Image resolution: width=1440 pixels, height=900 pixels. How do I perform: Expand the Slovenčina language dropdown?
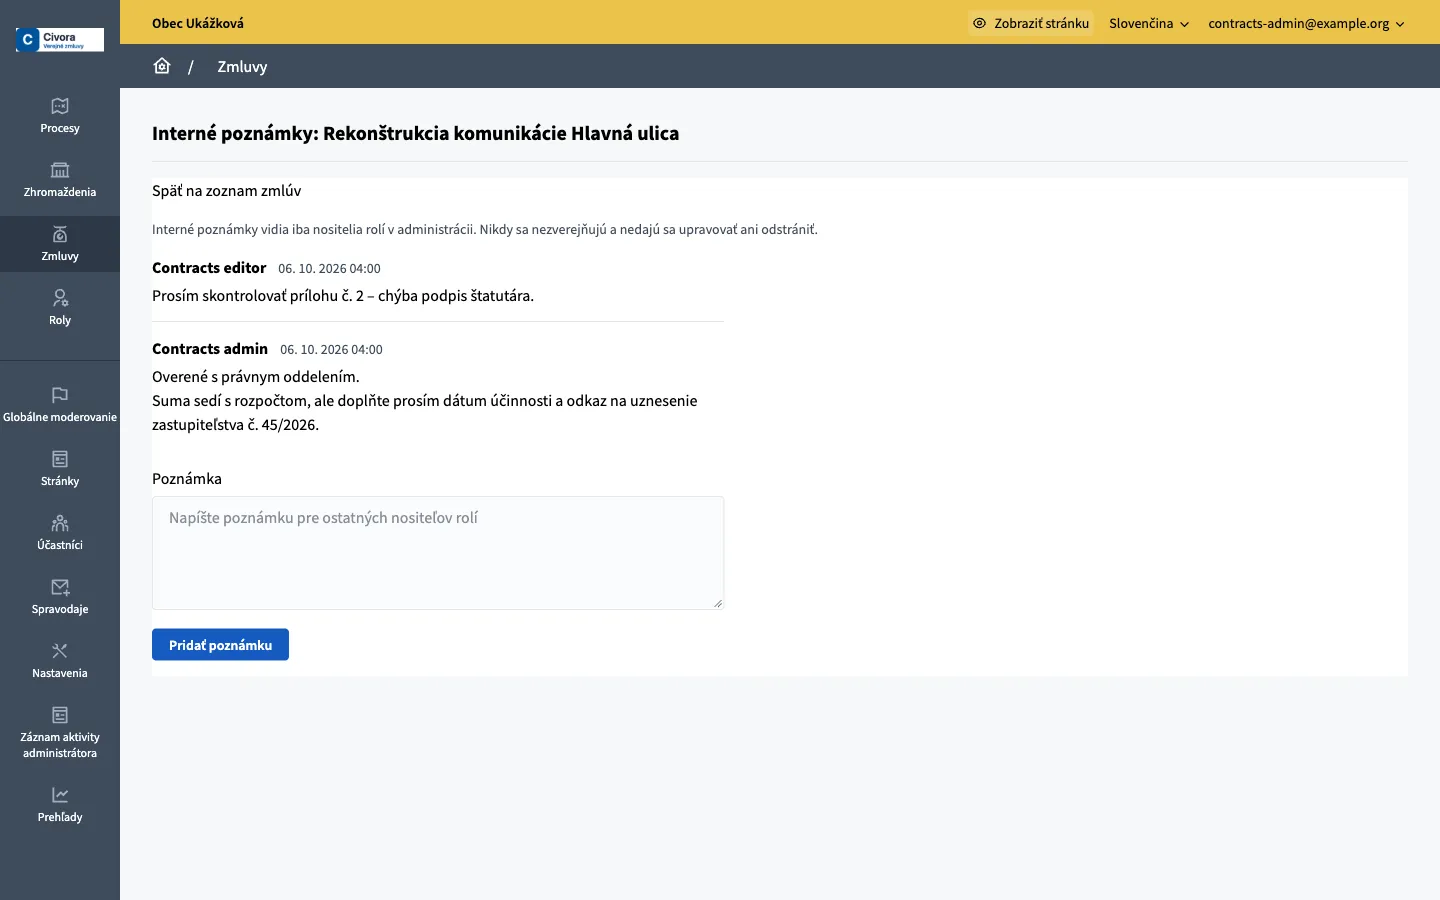1149,23
